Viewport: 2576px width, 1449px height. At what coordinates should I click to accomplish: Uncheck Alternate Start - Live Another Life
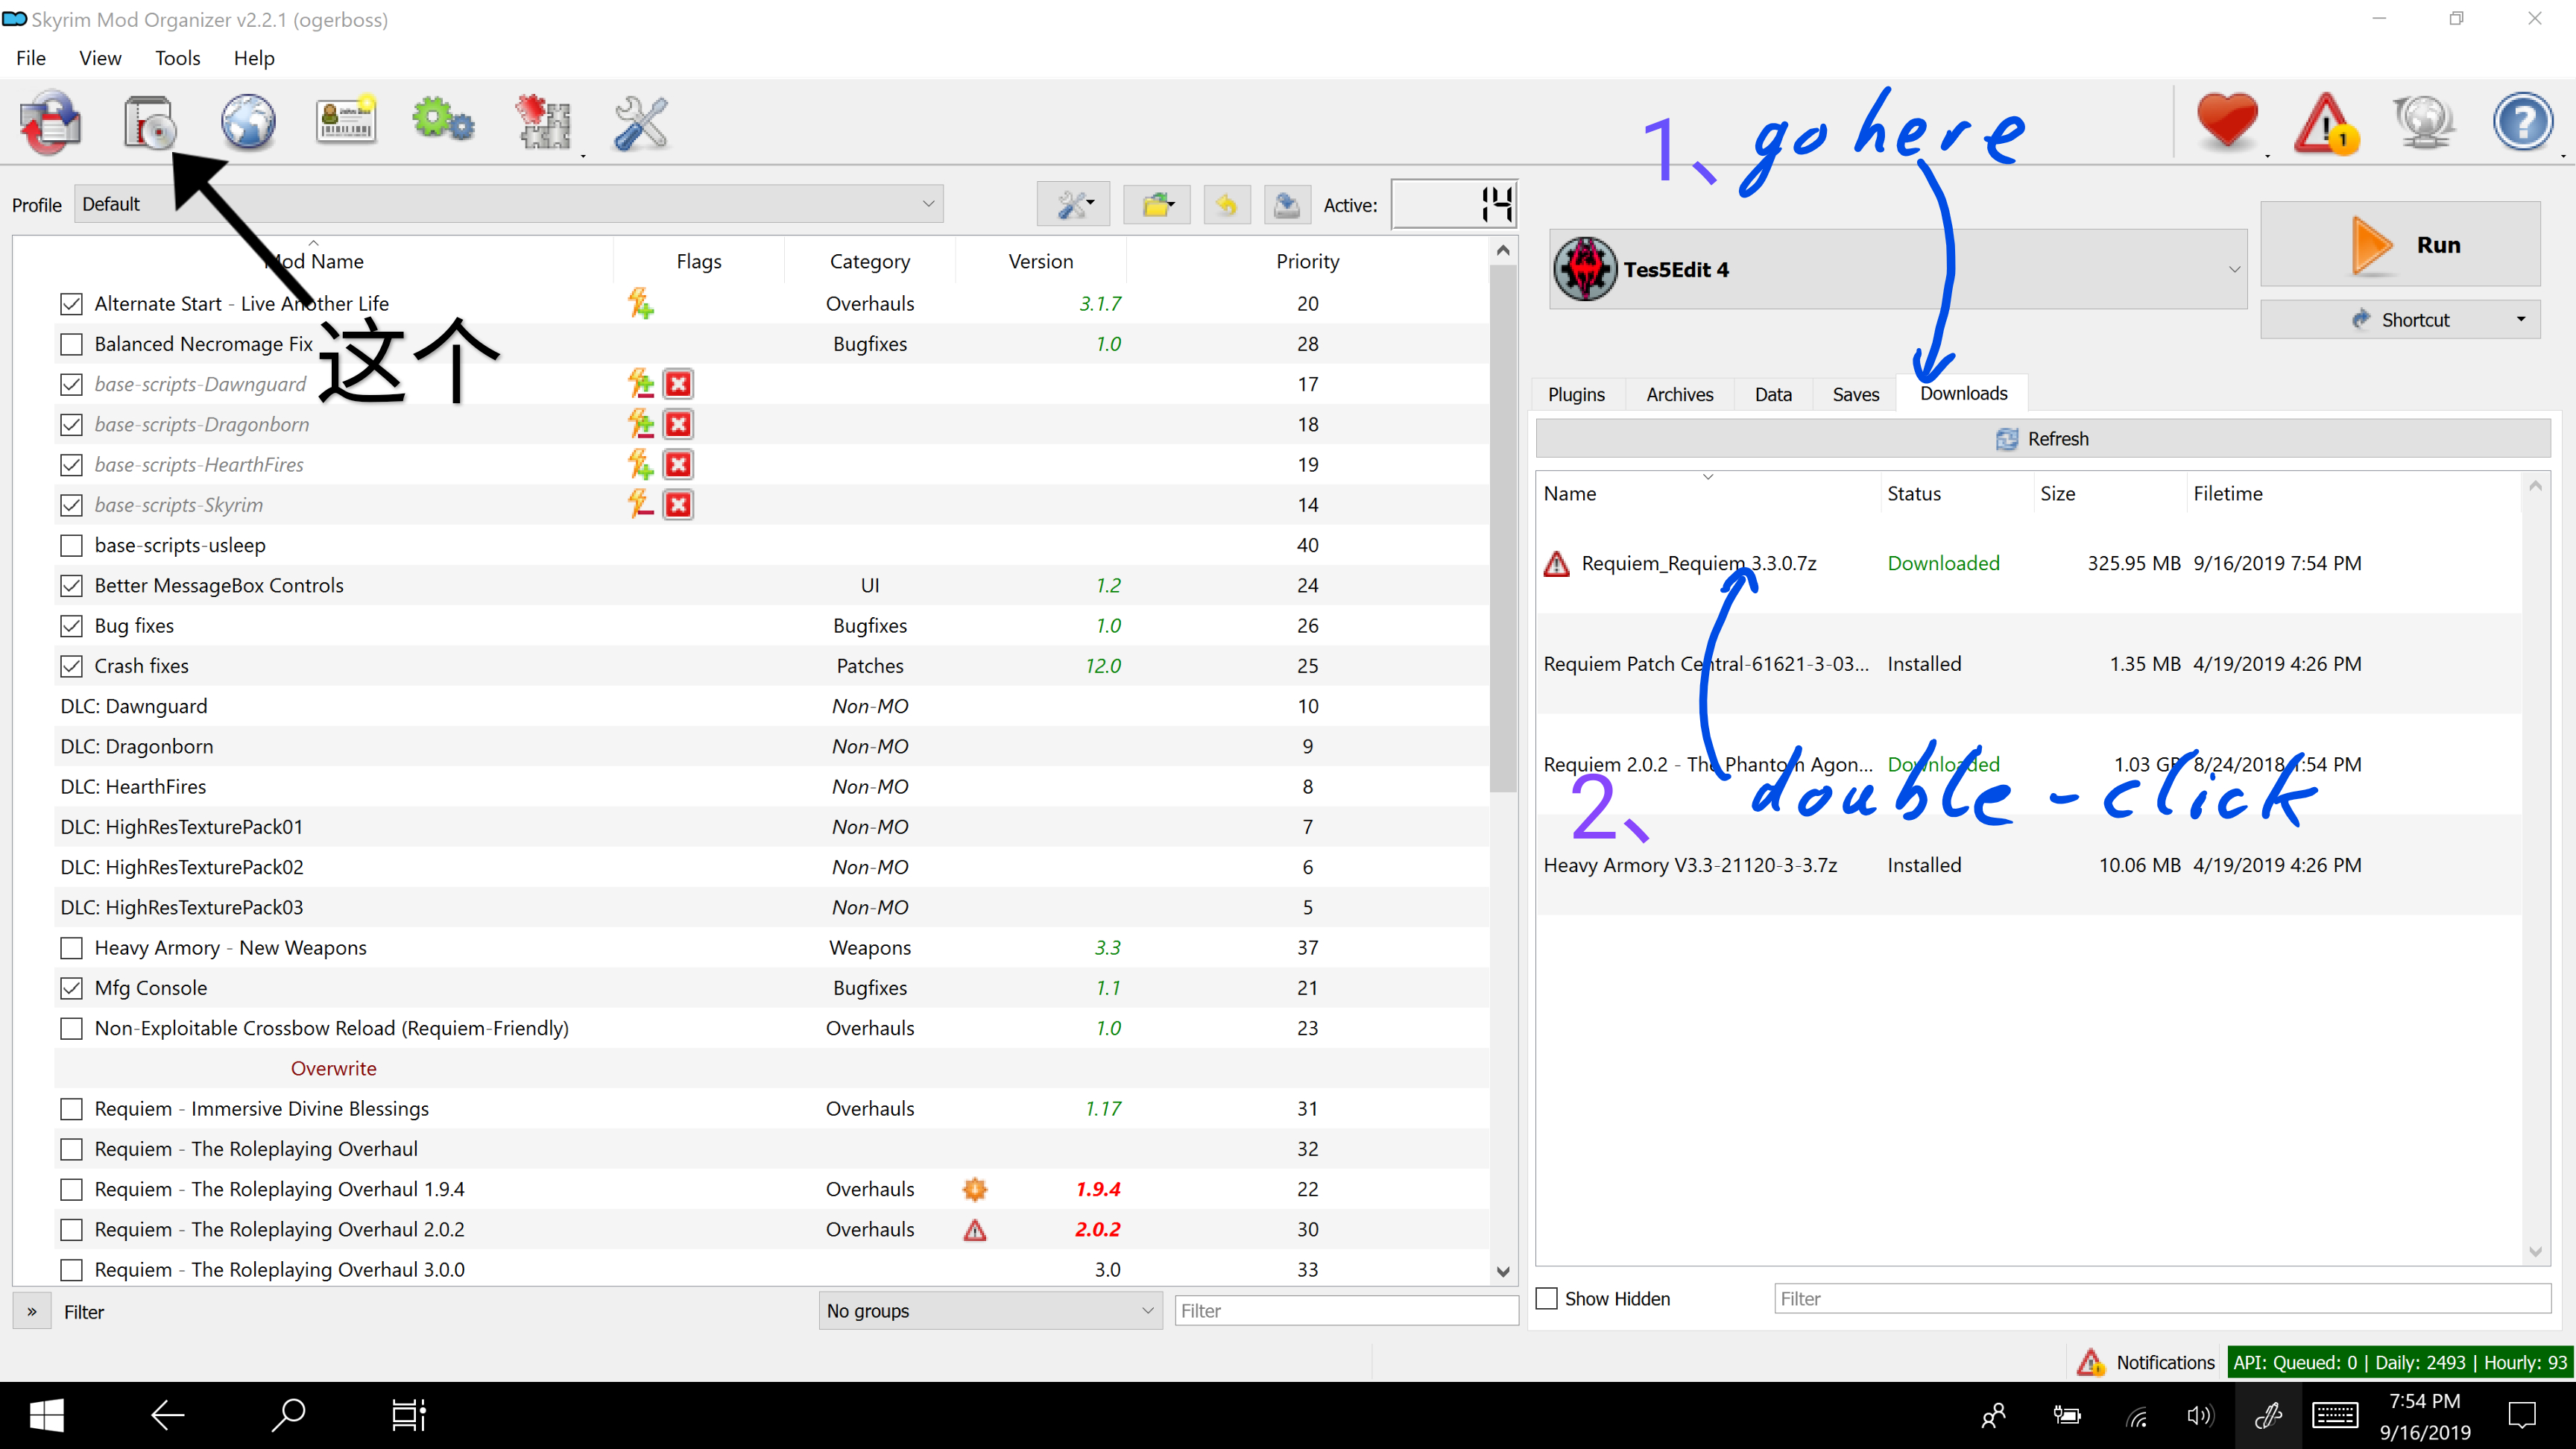(71, 303)
